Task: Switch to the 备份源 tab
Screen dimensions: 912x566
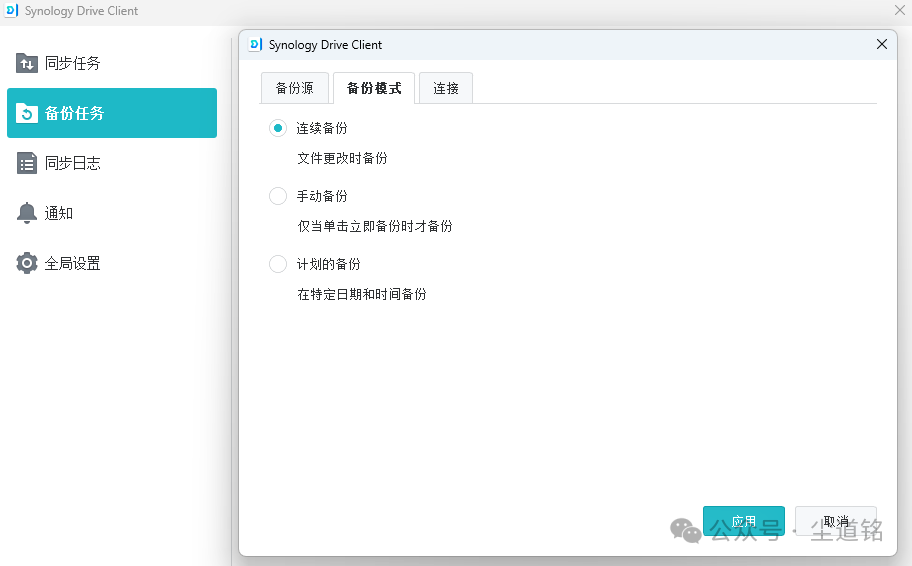Action: (x=294, y=88)
